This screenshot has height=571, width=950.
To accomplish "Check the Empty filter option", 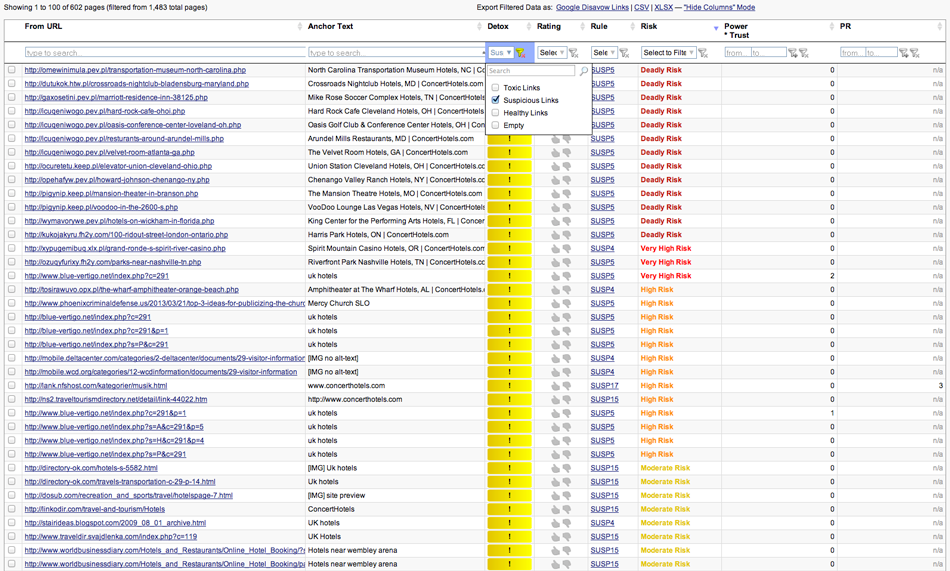I will click(495, 125).
